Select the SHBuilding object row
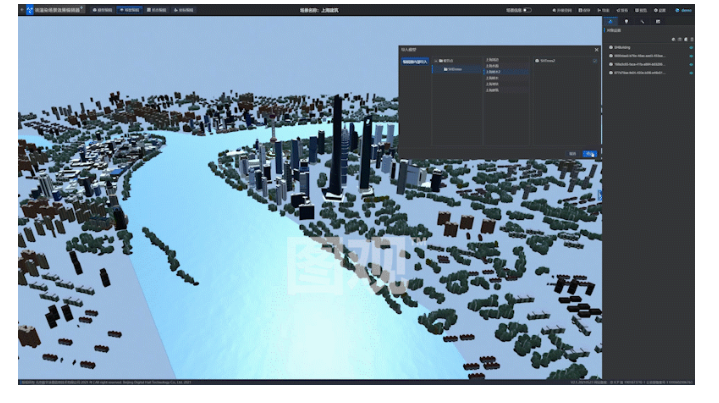 click(x=649, y=47)
